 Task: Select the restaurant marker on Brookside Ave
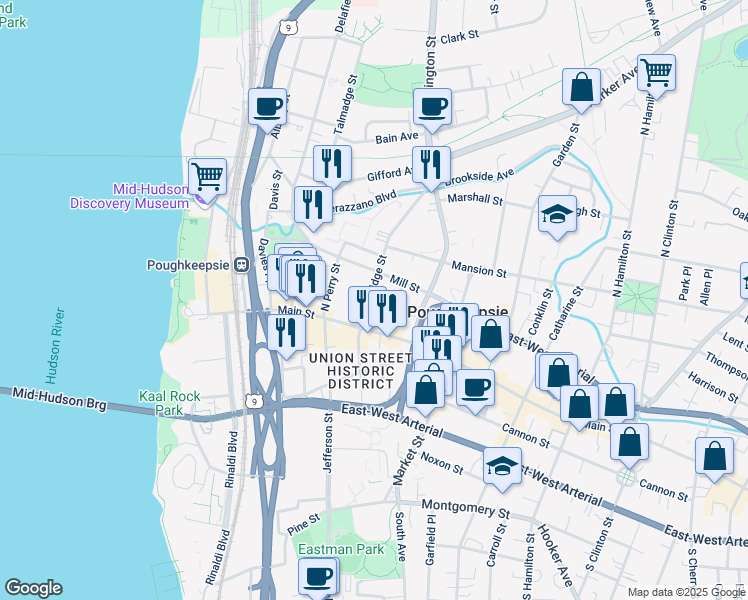coord(431,166)
